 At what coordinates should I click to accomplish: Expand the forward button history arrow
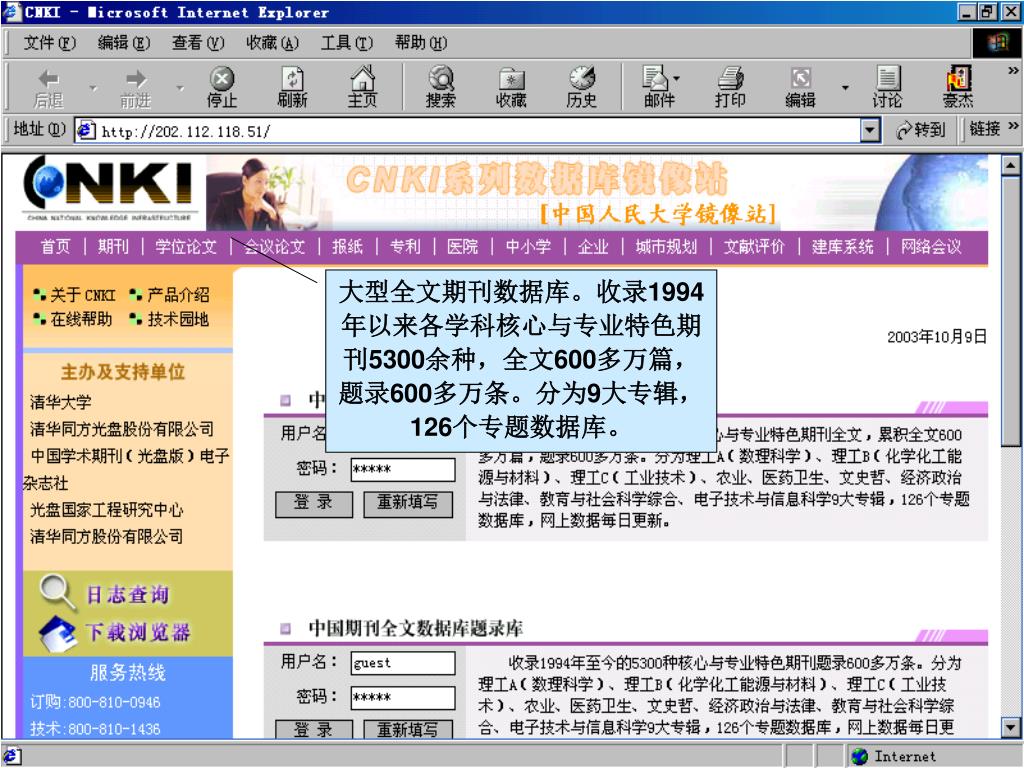pyautogui.click(x=180, y=88)
